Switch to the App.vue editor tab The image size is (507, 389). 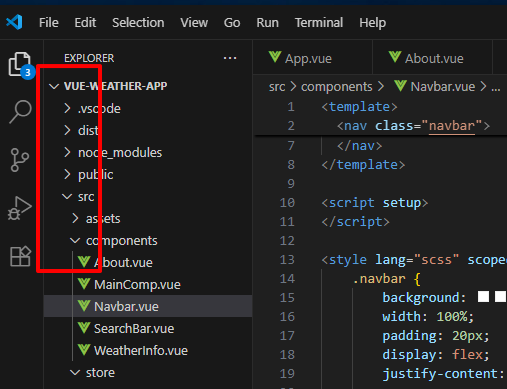click(312, 58)
